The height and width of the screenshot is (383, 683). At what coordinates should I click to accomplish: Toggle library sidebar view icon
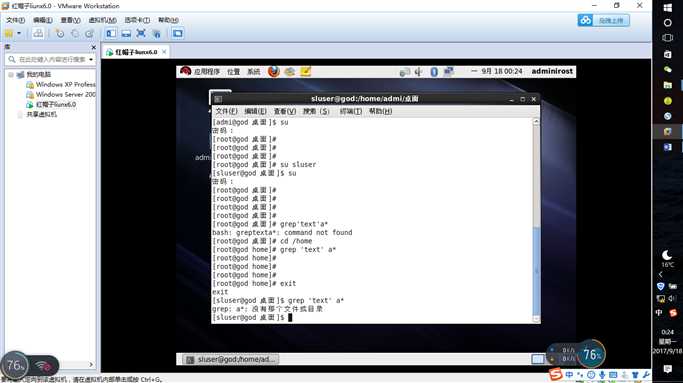[111, 34]
